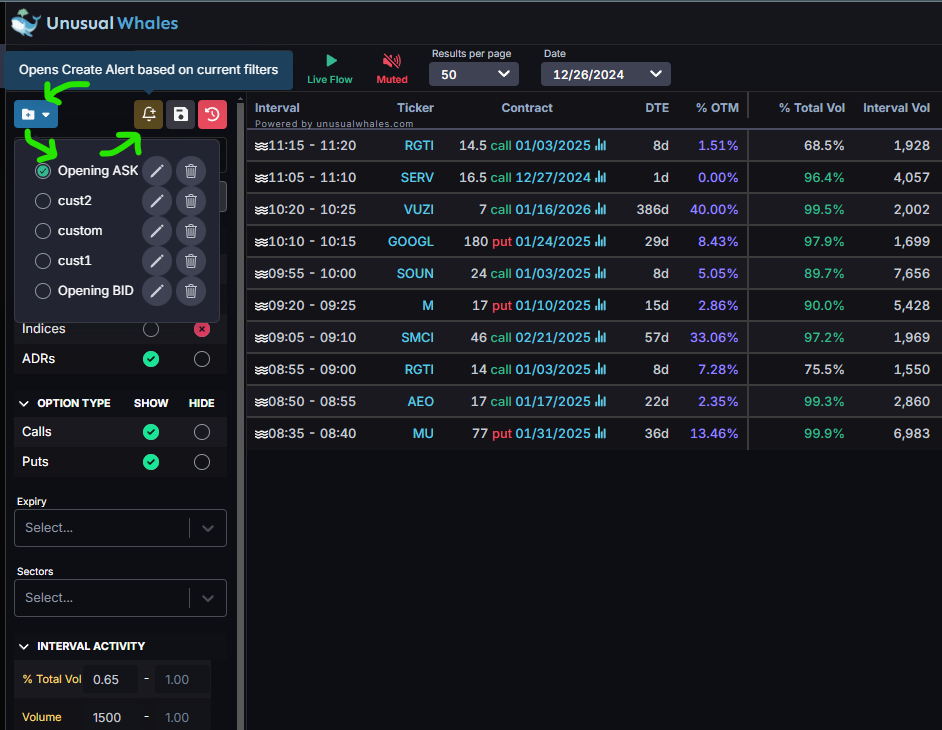
Task: Collapse the INTERVAL ACTIVITY section
Action: (24, 646)
